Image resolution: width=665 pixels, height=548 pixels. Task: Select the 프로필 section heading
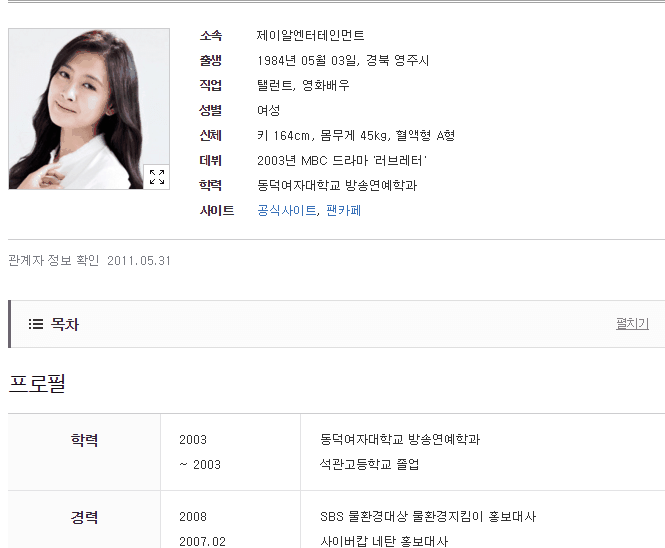click(37, 383)
